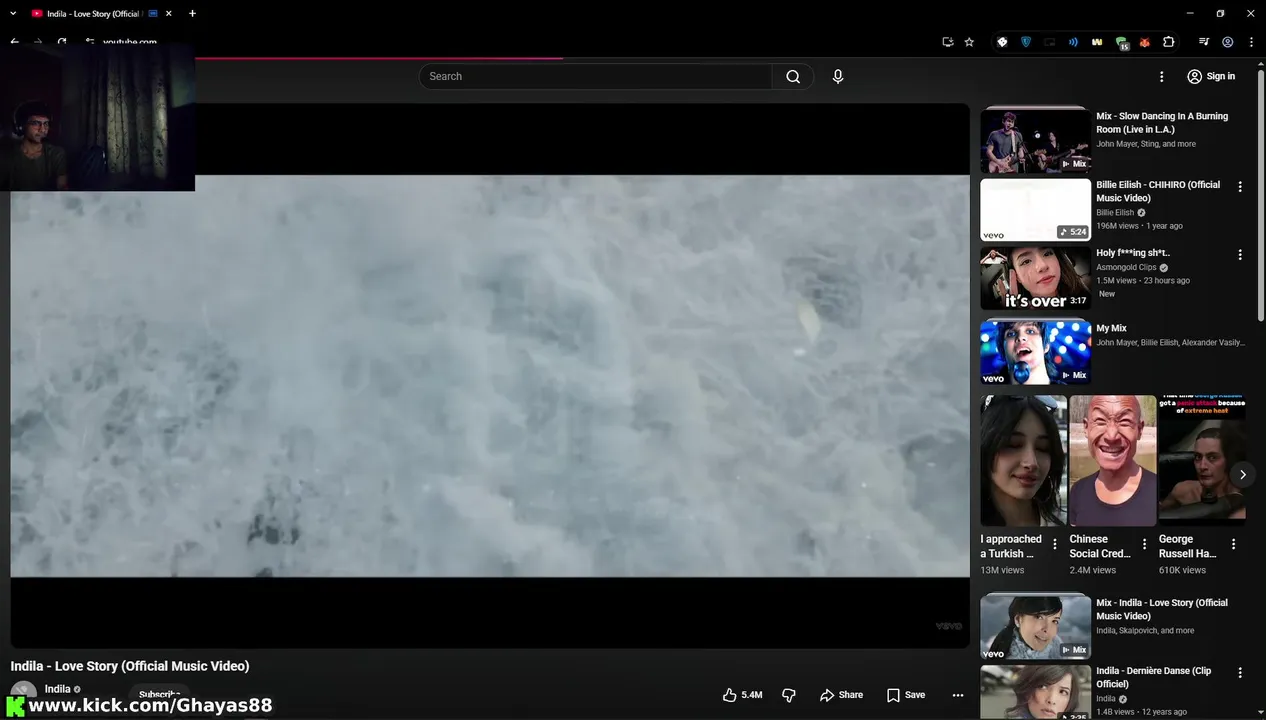
Task: Open the picture-in-picture extension icon
Action: [x=1050, y=42]
